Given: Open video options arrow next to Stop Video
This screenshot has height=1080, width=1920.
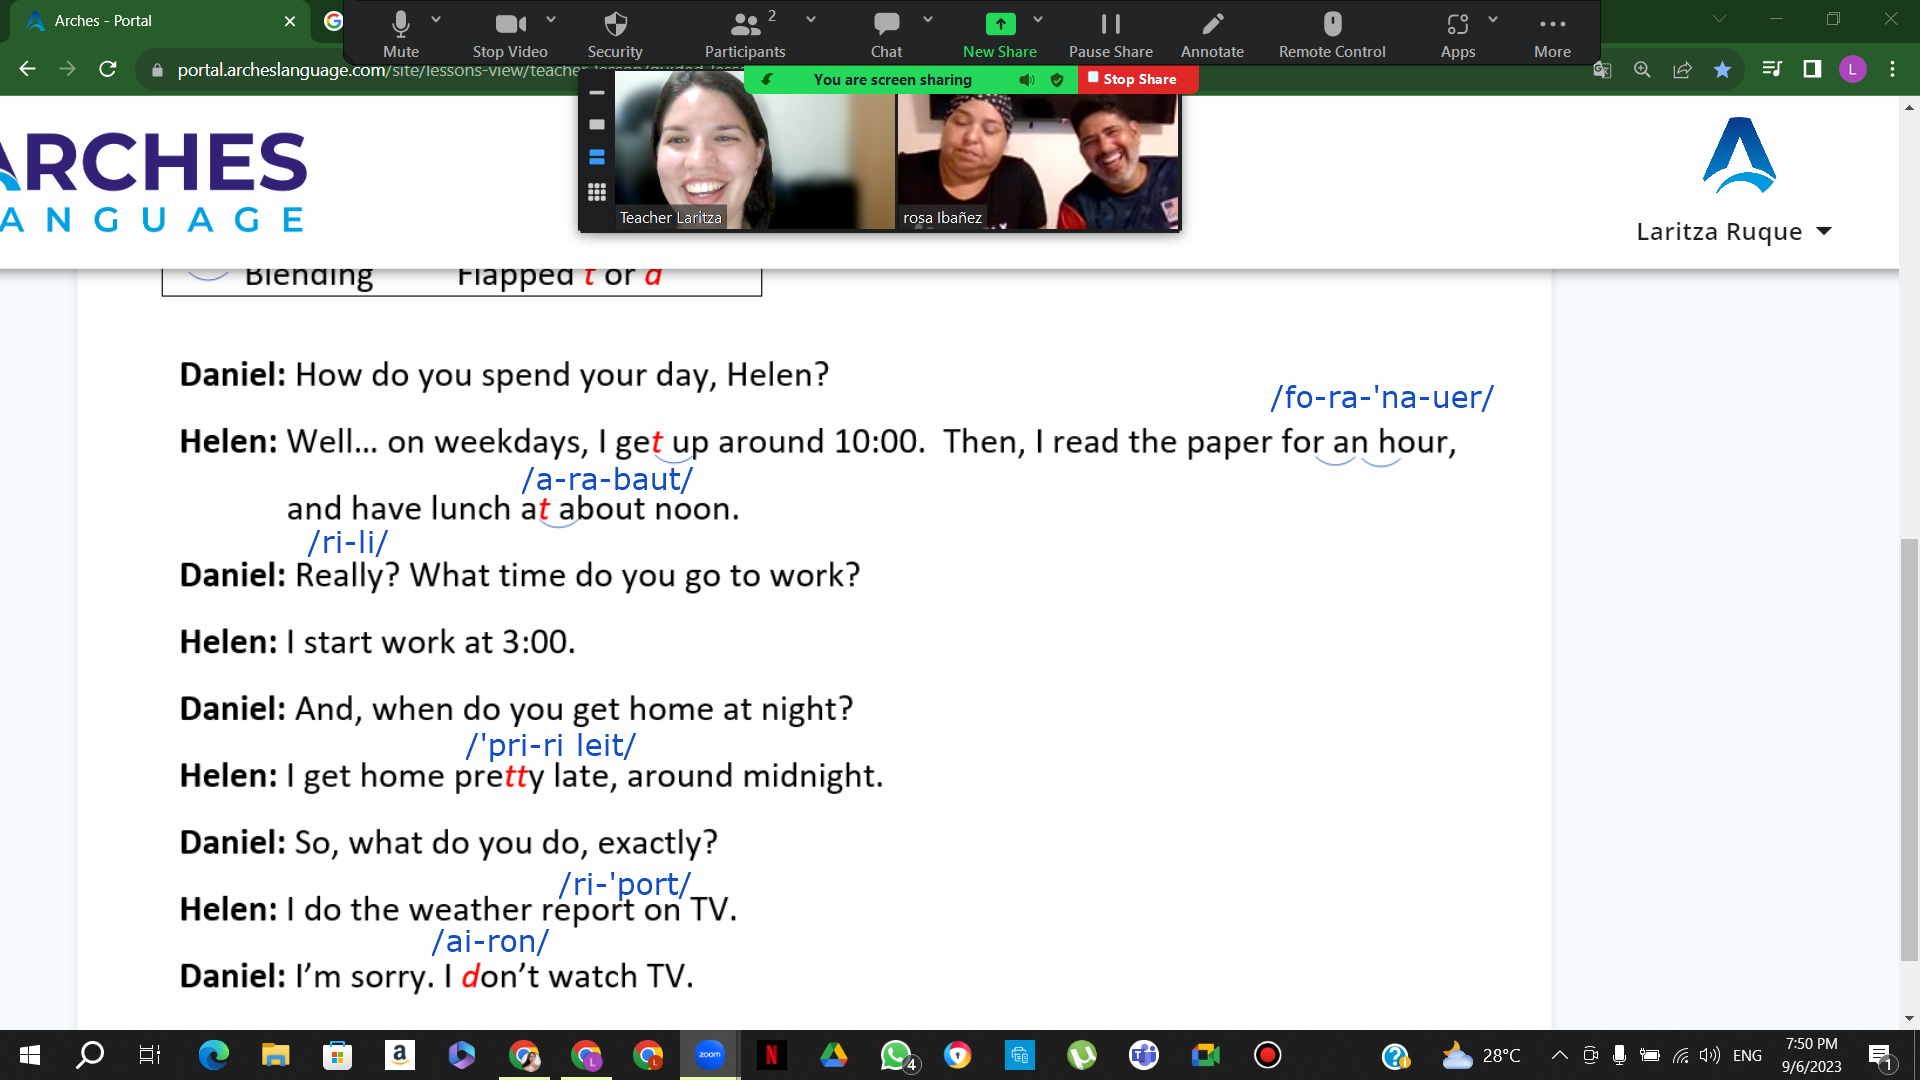Looking at the screenshot, I should pos(551,19).
